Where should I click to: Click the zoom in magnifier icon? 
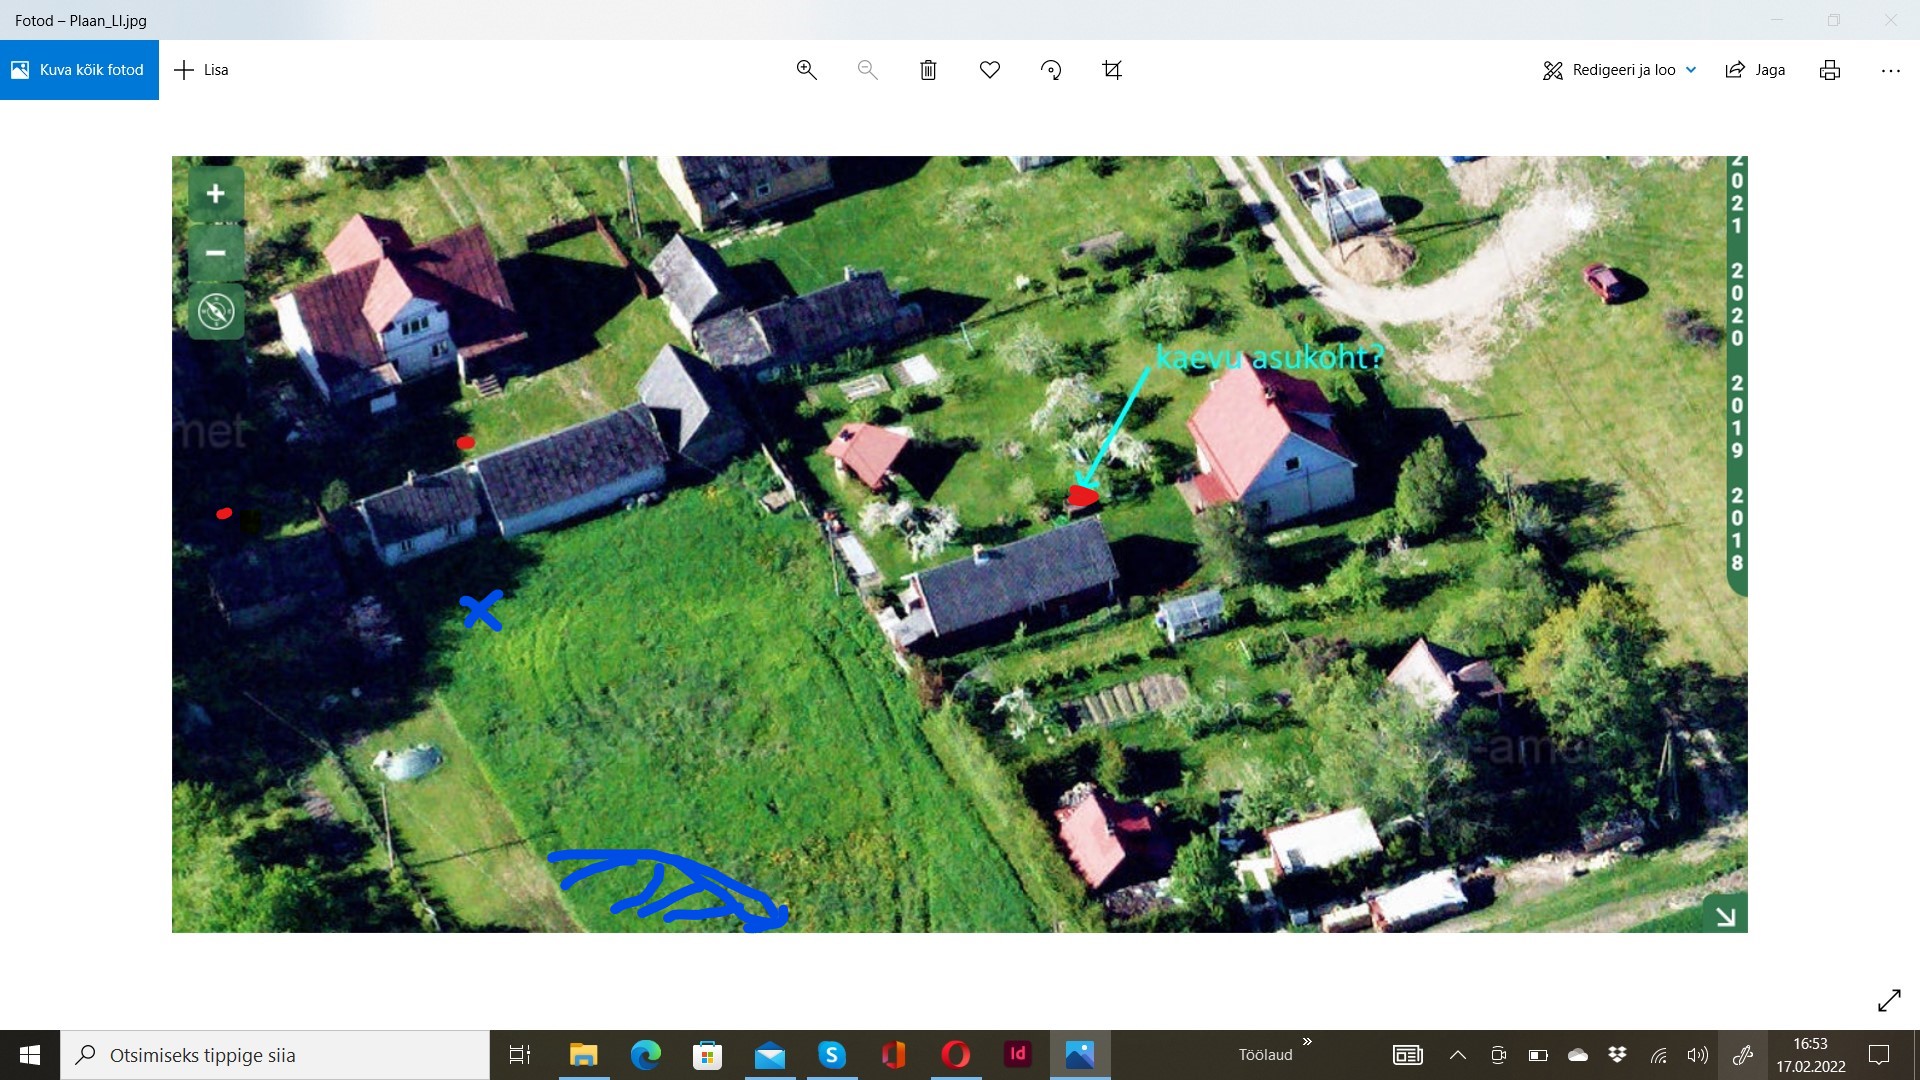806,70
